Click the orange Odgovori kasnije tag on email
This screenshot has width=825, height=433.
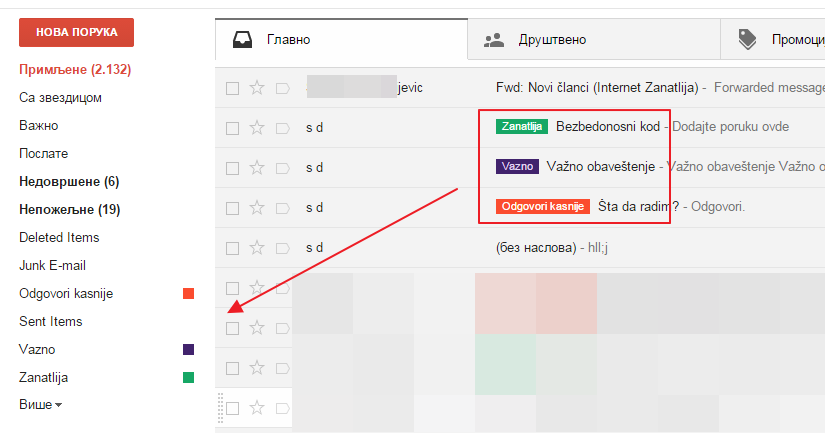pos(542,206)
